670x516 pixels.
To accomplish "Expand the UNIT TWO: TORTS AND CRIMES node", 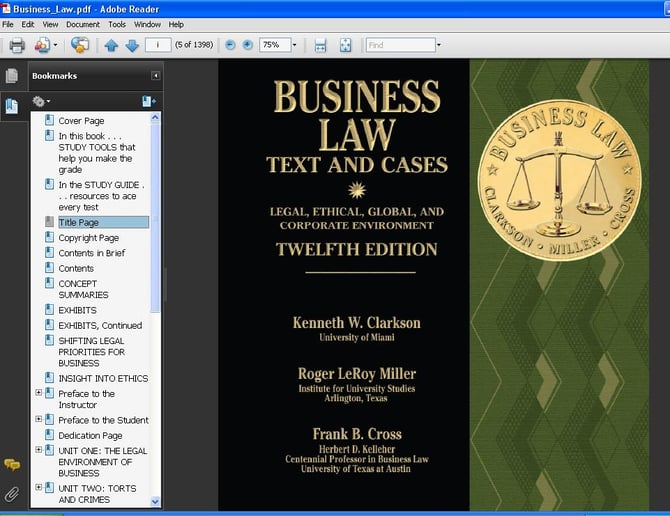I will (x=38, y=487).
